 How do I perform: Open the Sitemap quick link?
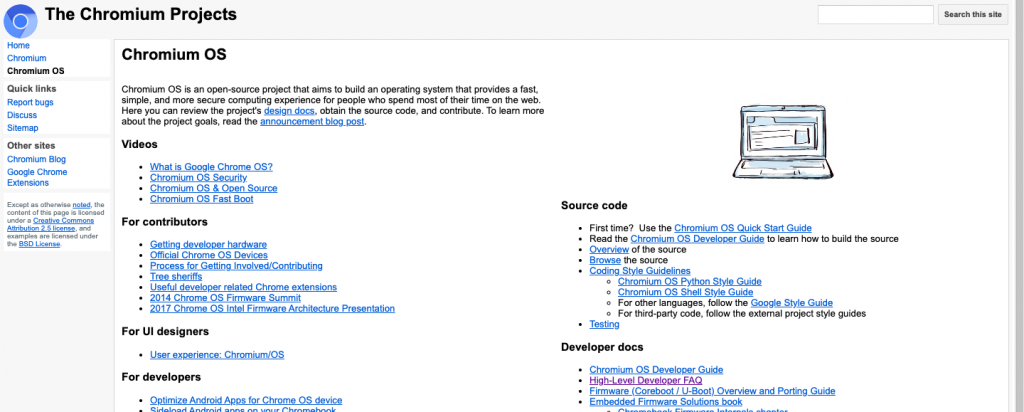pyautogui.click(x=23, y=128)
